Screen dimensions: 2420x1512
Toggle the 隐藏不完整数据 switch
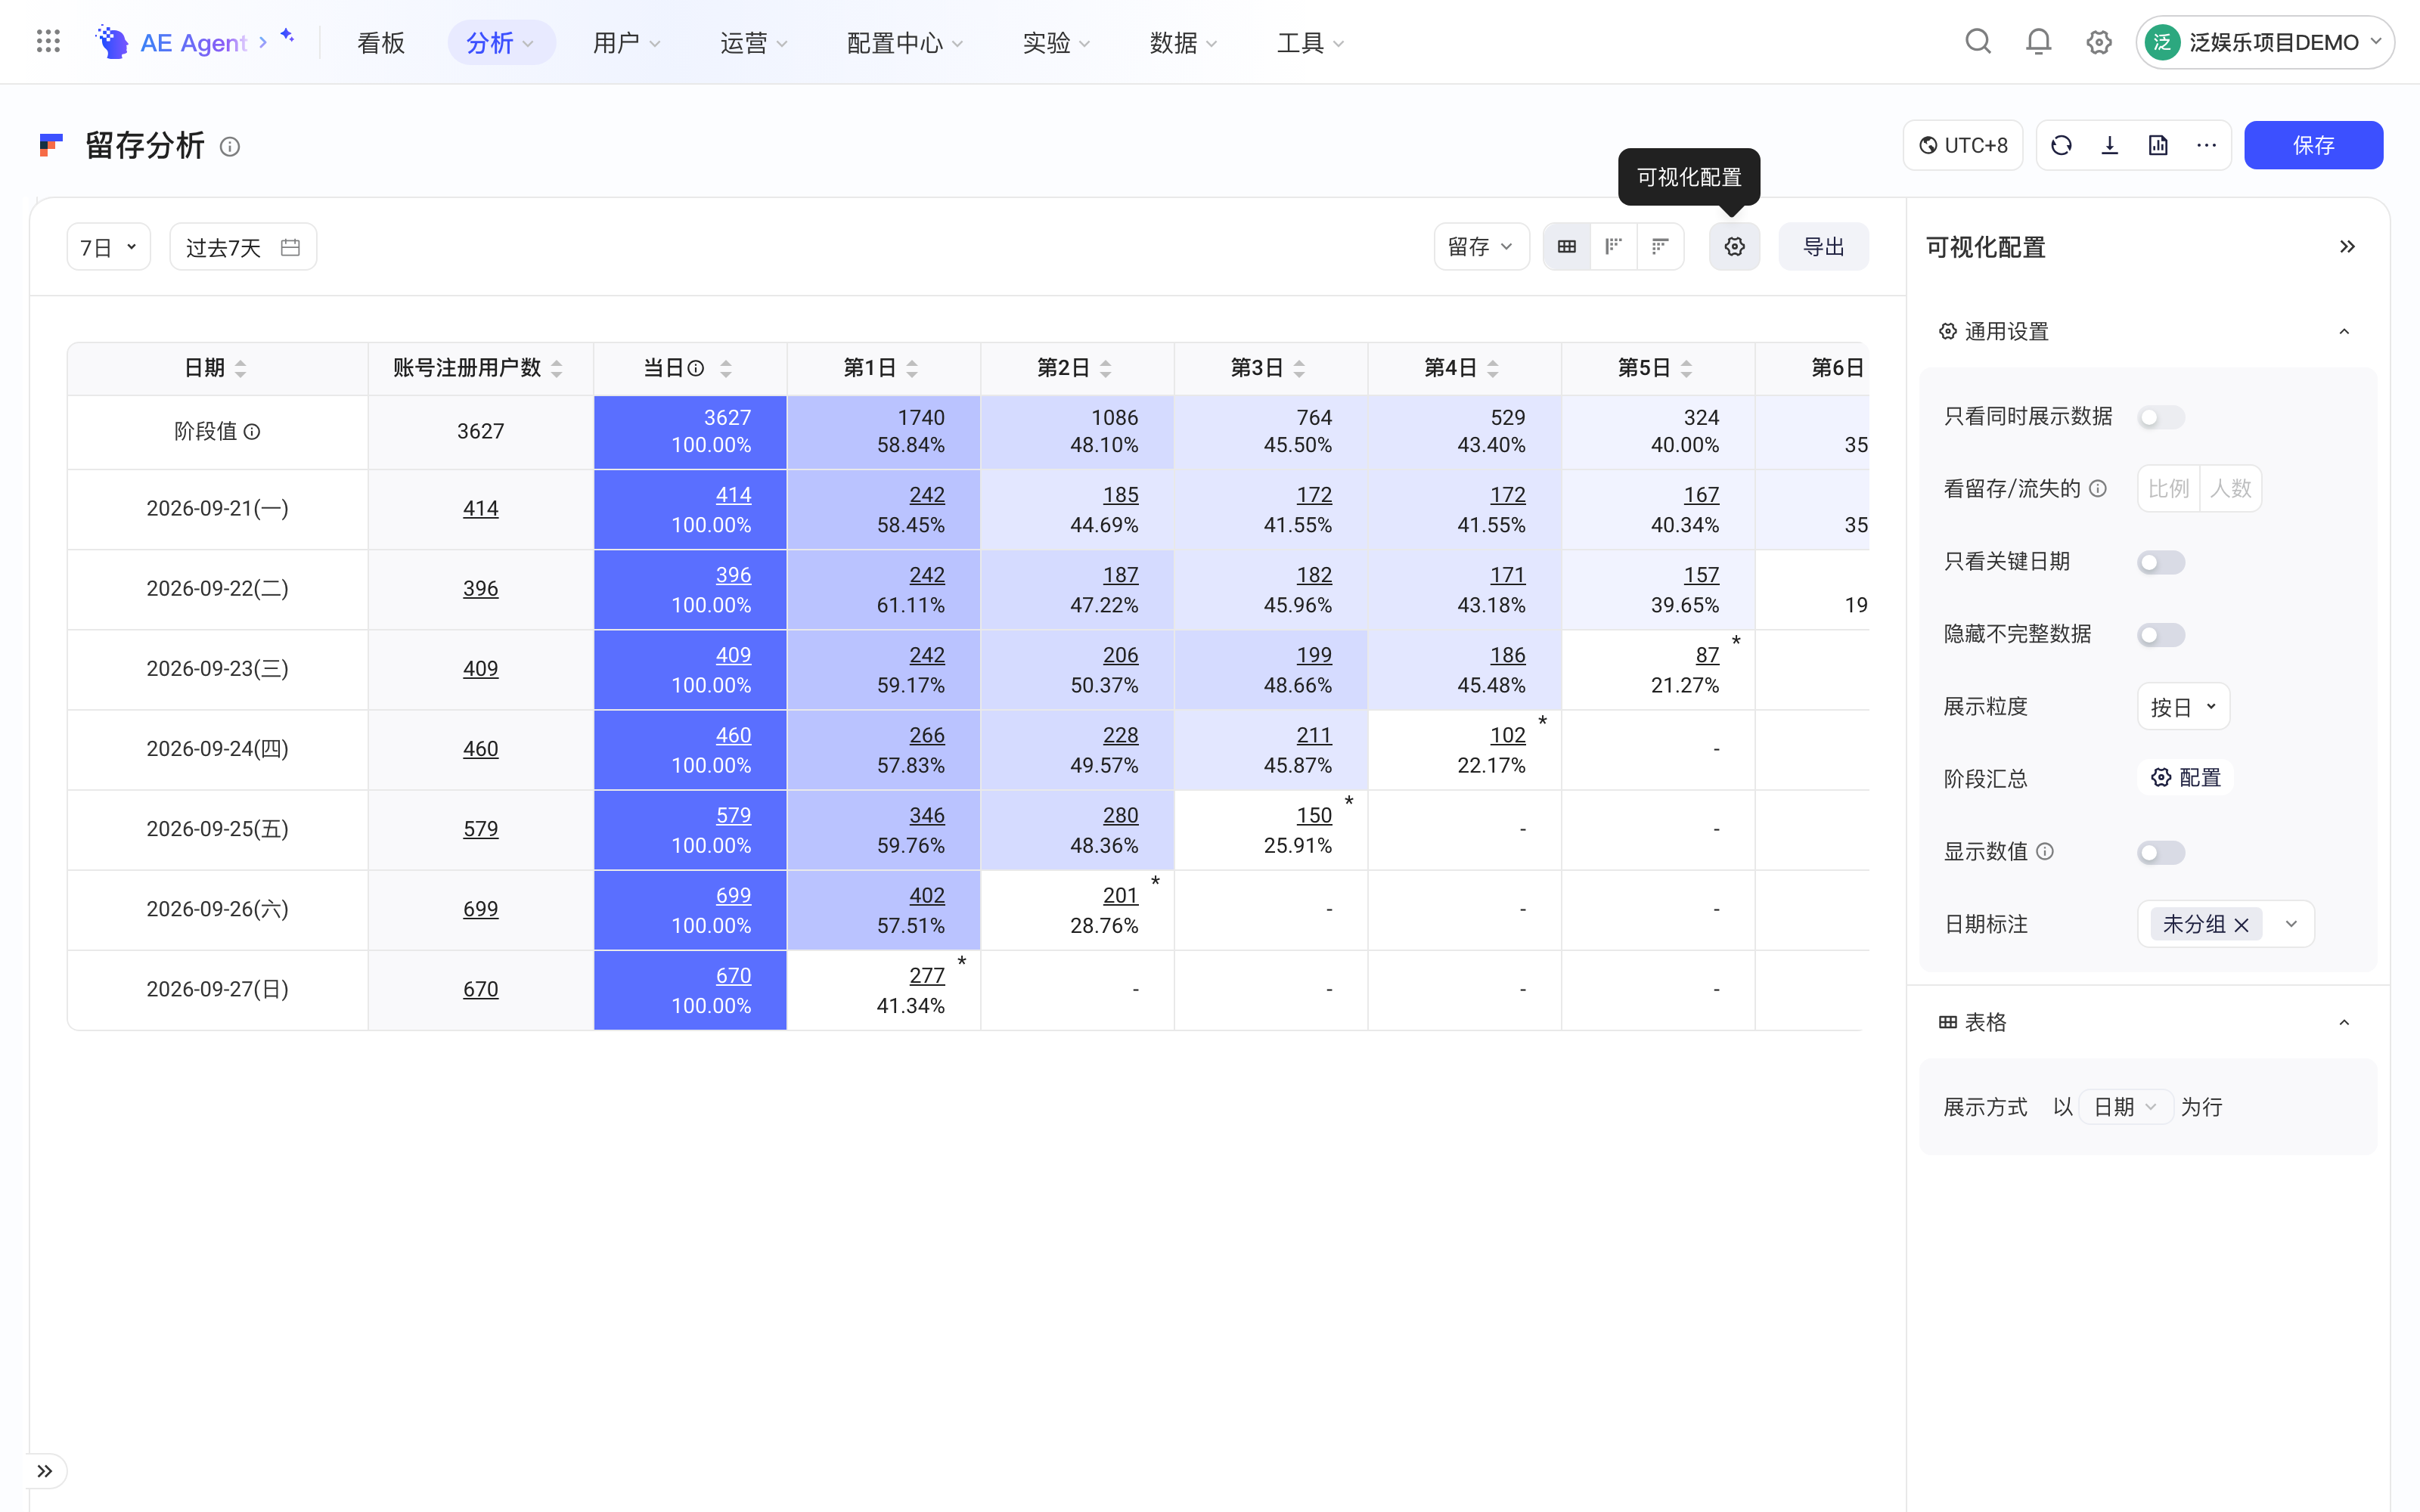pos(2160,635)
